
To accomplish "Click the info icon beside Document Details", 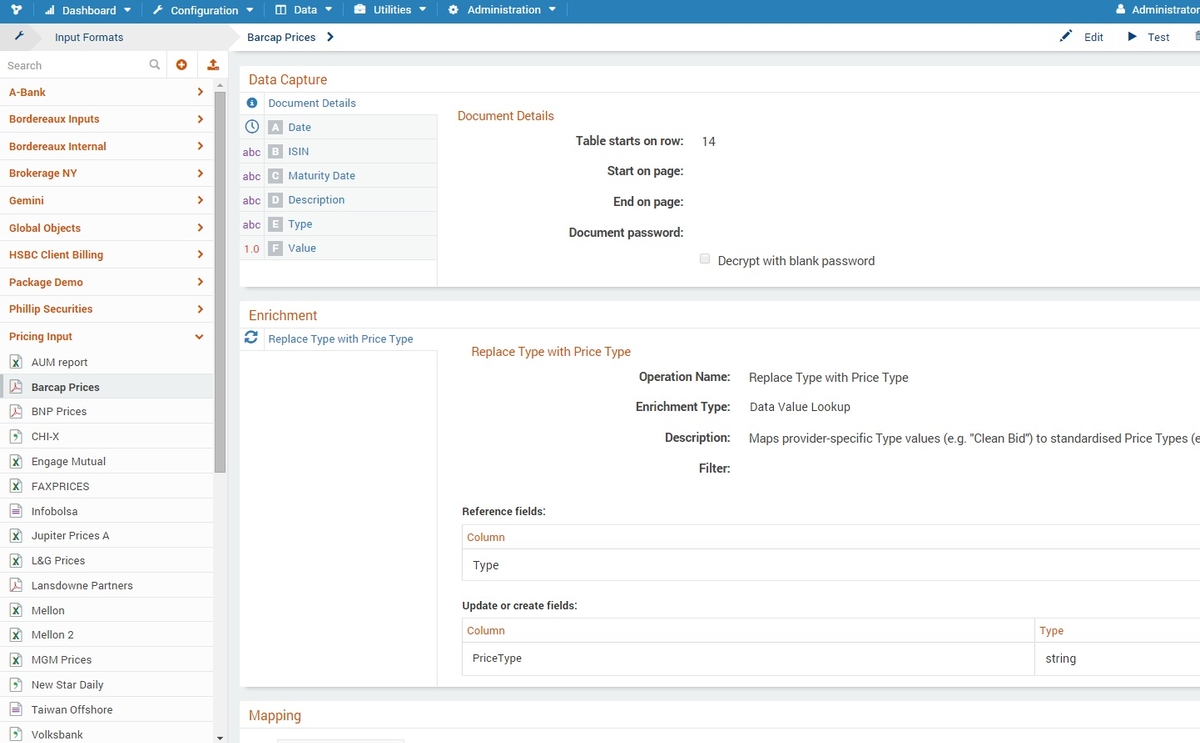I will 251,102.
